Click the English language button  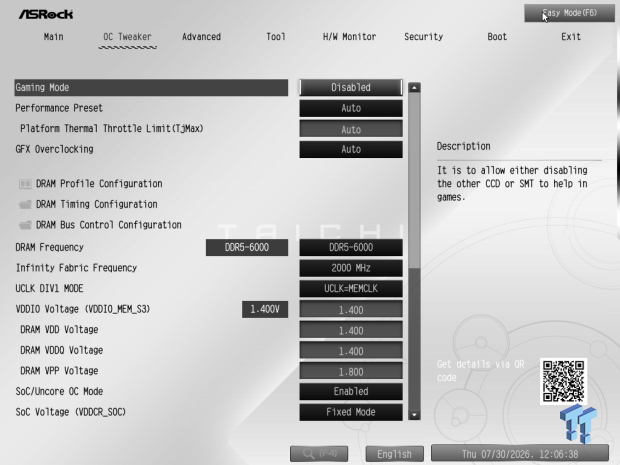[395, 454]
